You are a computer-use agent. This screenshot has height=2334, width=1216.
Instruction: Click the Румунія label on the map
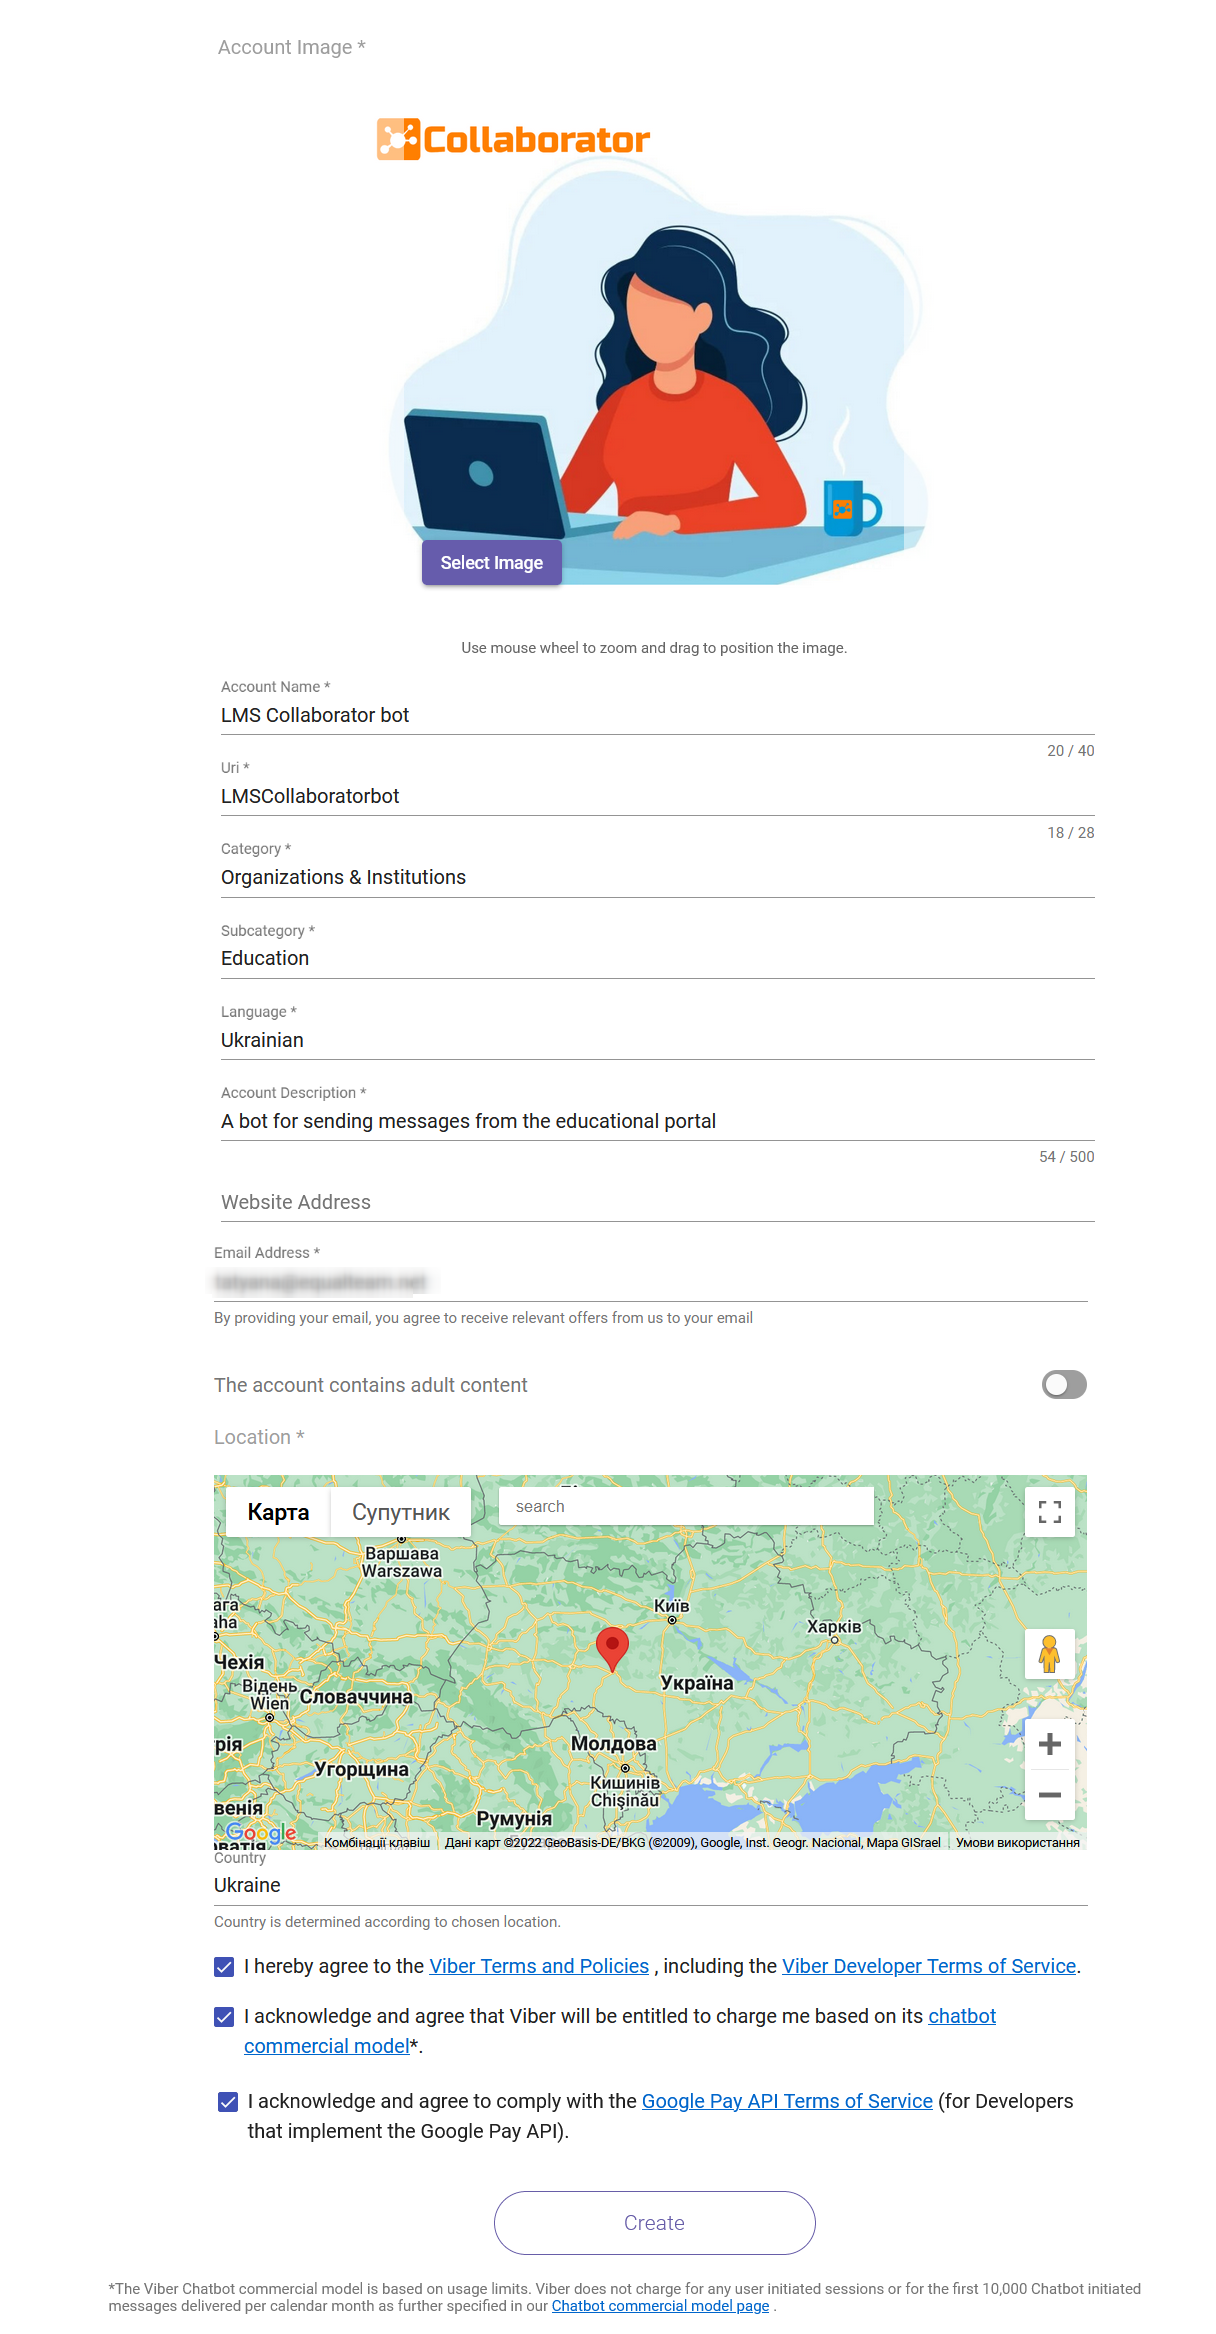(x=514, y=1818)
